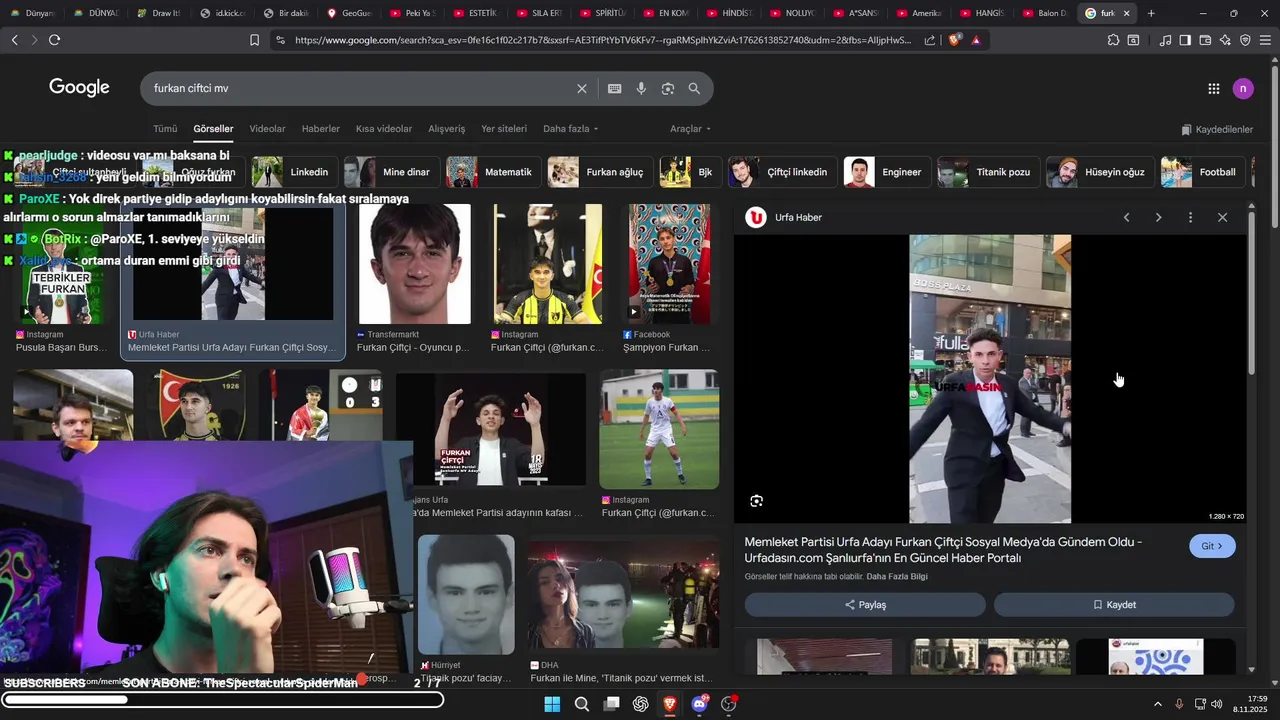Search by image with the Lens icon
The width and height of the screenshot is (1280, 720).
[668, 88]
